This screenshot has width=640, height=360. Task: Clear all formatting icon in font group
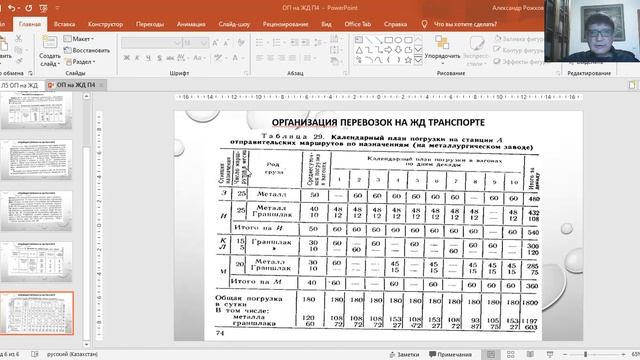[x=241, y=42]
